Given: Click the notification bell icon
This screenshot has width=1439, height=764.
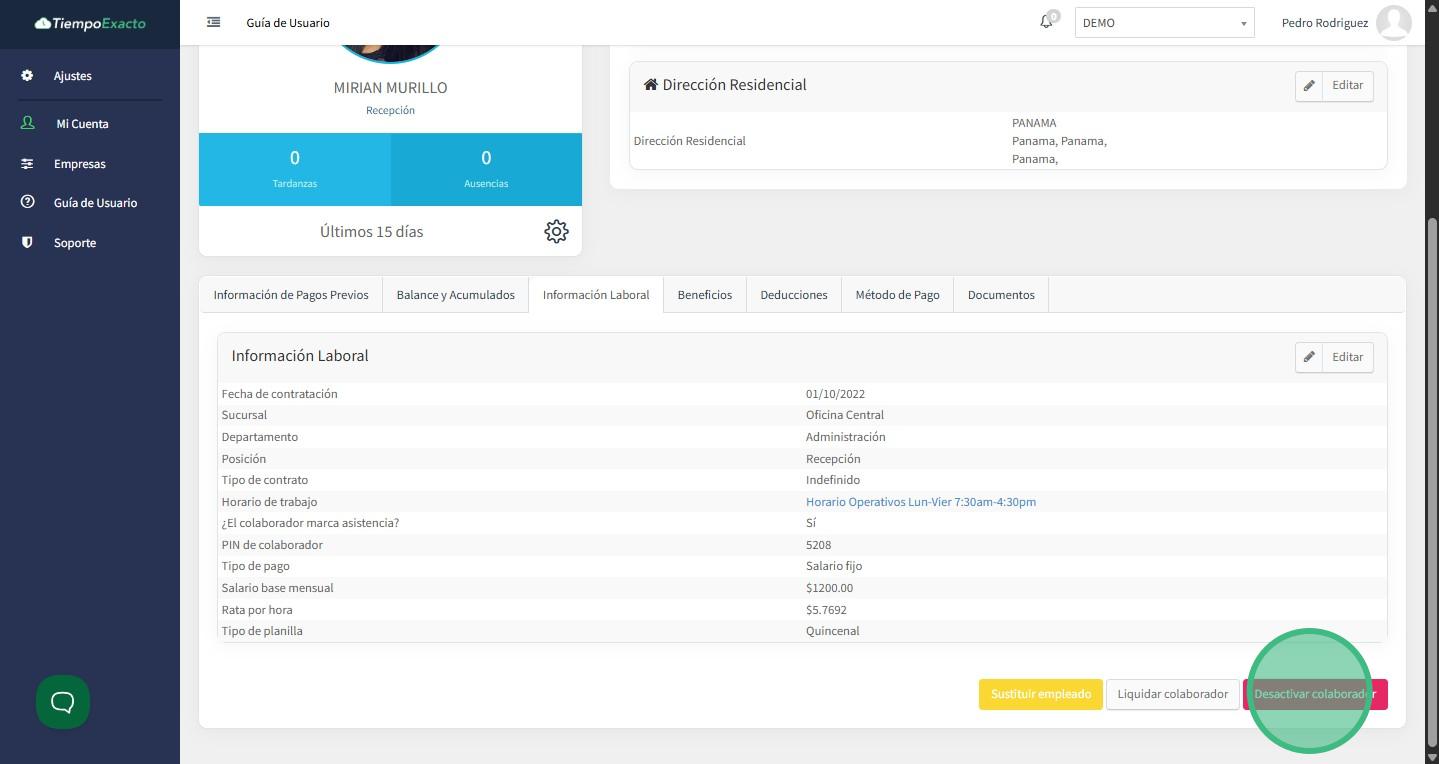Looking at the screenshot, I should (x=1046, y=22).
